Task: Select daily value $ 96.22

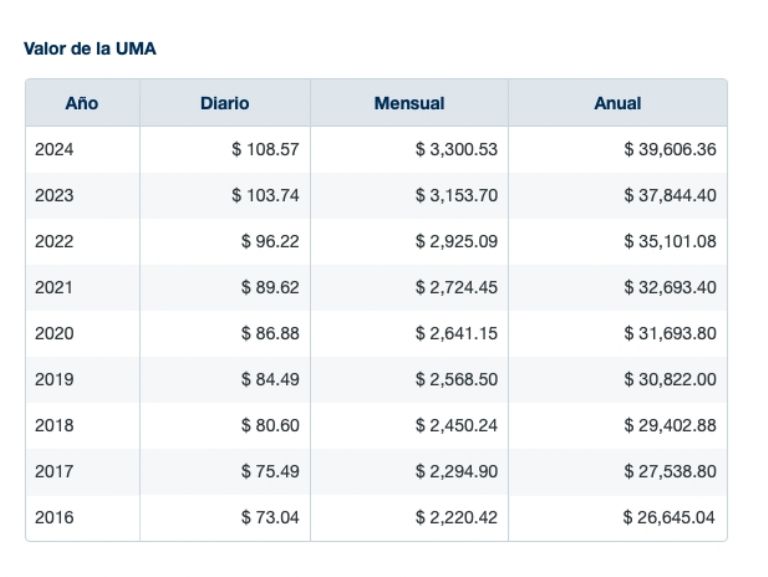Action: (x=270, y=242)
